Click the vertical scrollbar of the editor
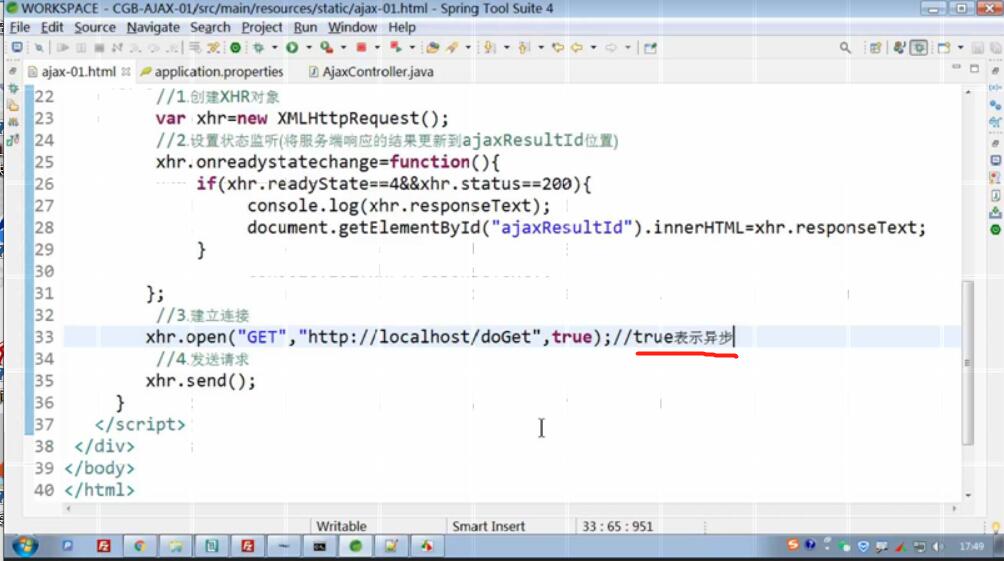Screen dimensions: 1004x561 click(968, 362)
